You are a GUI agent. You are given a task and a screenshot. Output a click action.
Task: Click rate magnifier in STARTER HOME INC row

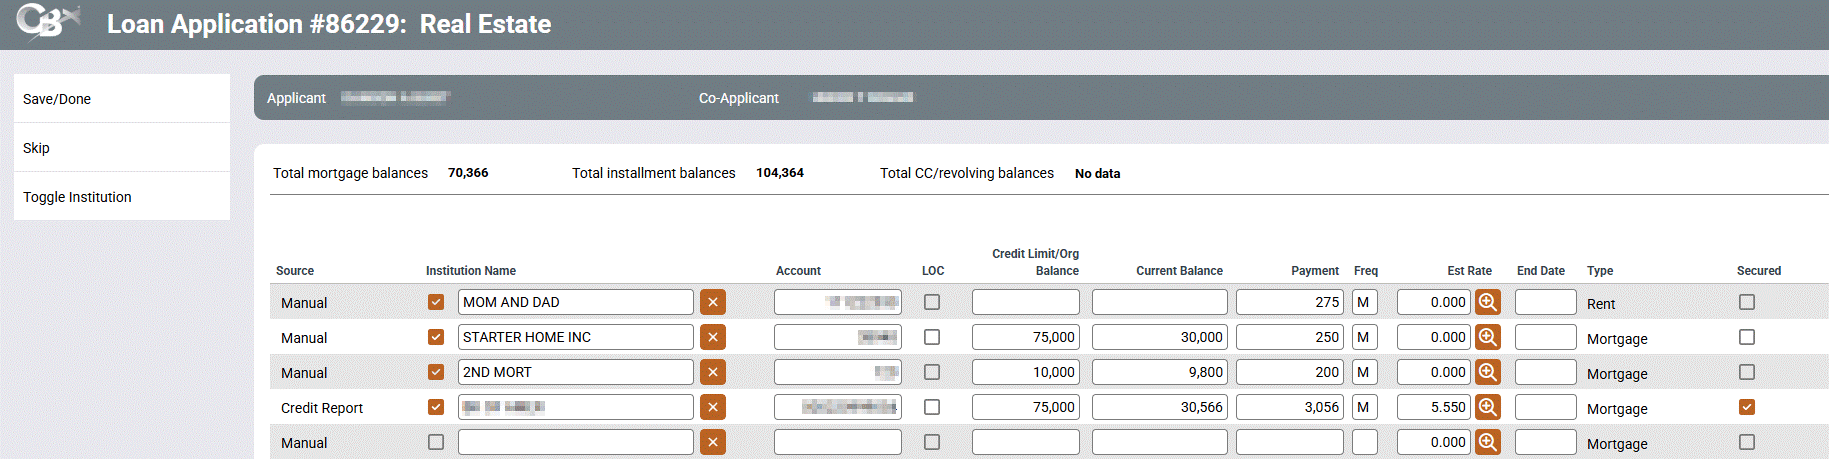pos(1488,337)
